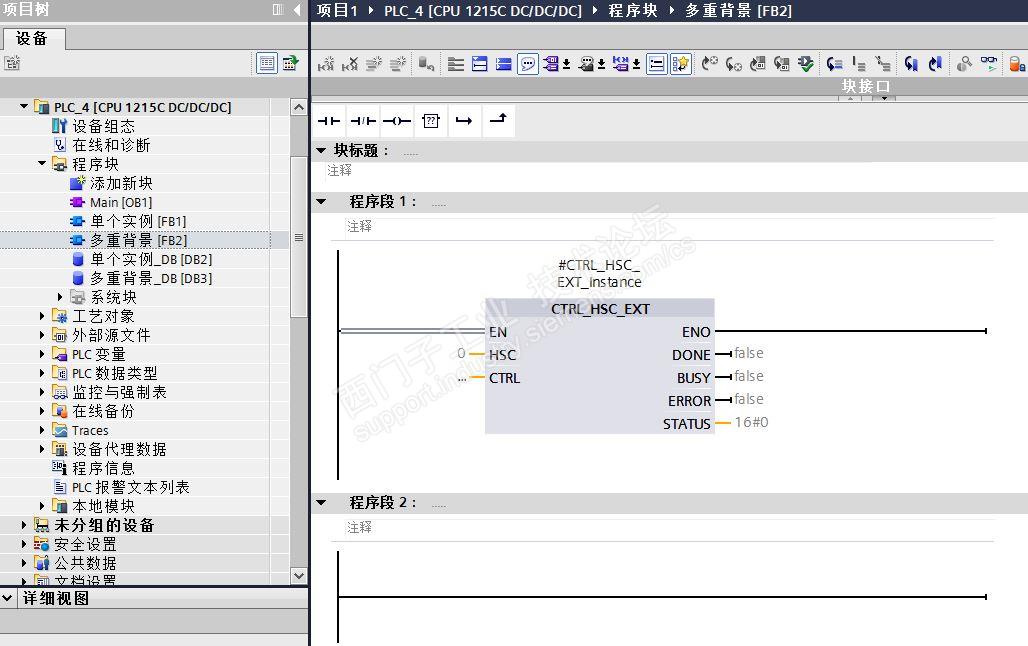This screenshot has width=1028, height=646.
Task: Select 添加新块 item
Action: [x=121, y=183]
